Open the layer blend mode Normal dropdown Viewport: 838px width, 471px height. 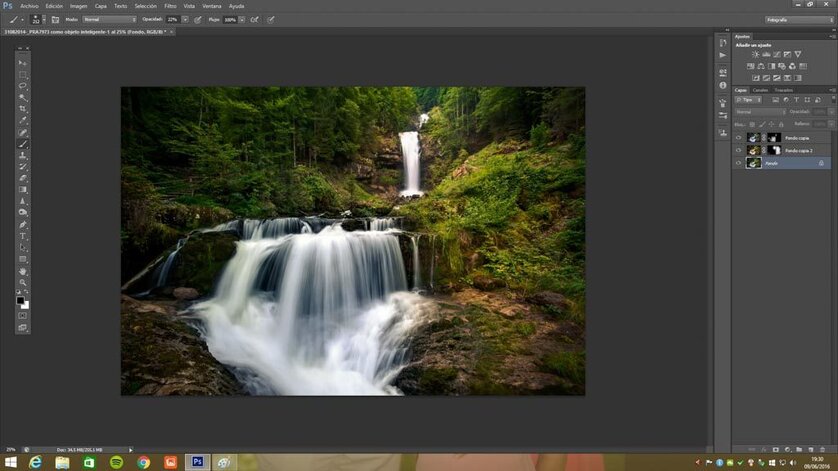(760, 111)
